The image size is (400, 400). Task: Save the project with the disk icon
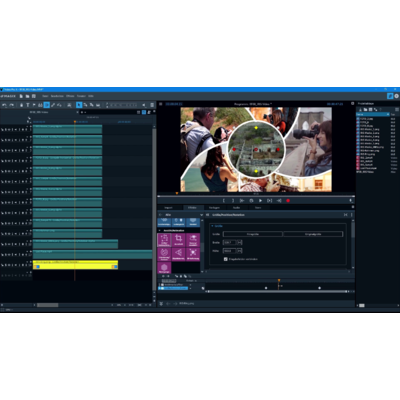click(34, 96)
